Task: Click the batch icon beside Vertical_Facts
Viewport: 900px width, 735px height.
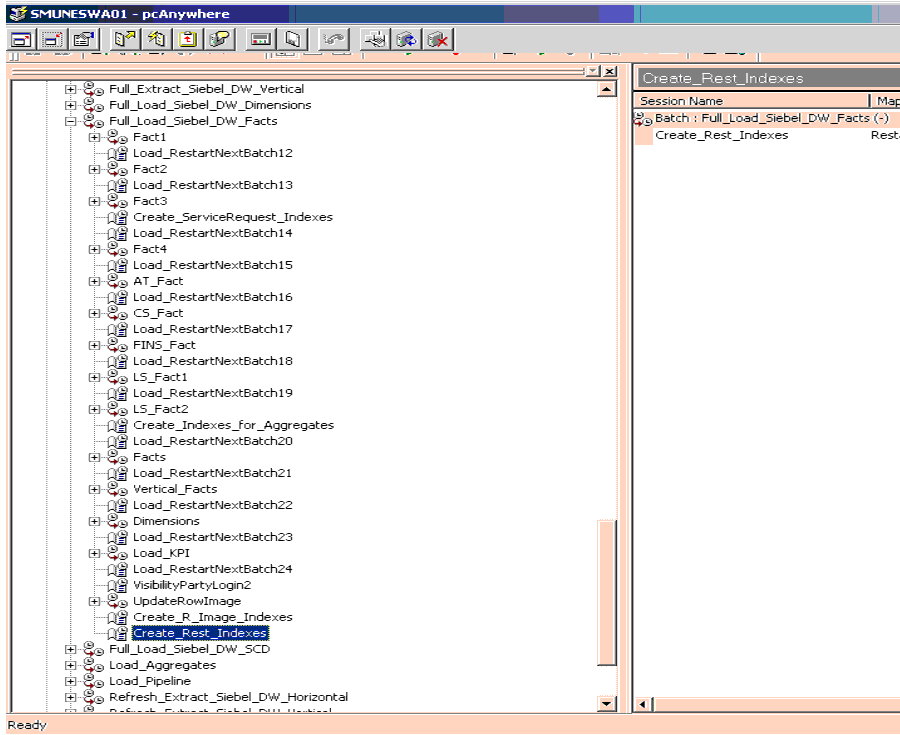Action: pos(117,489)
